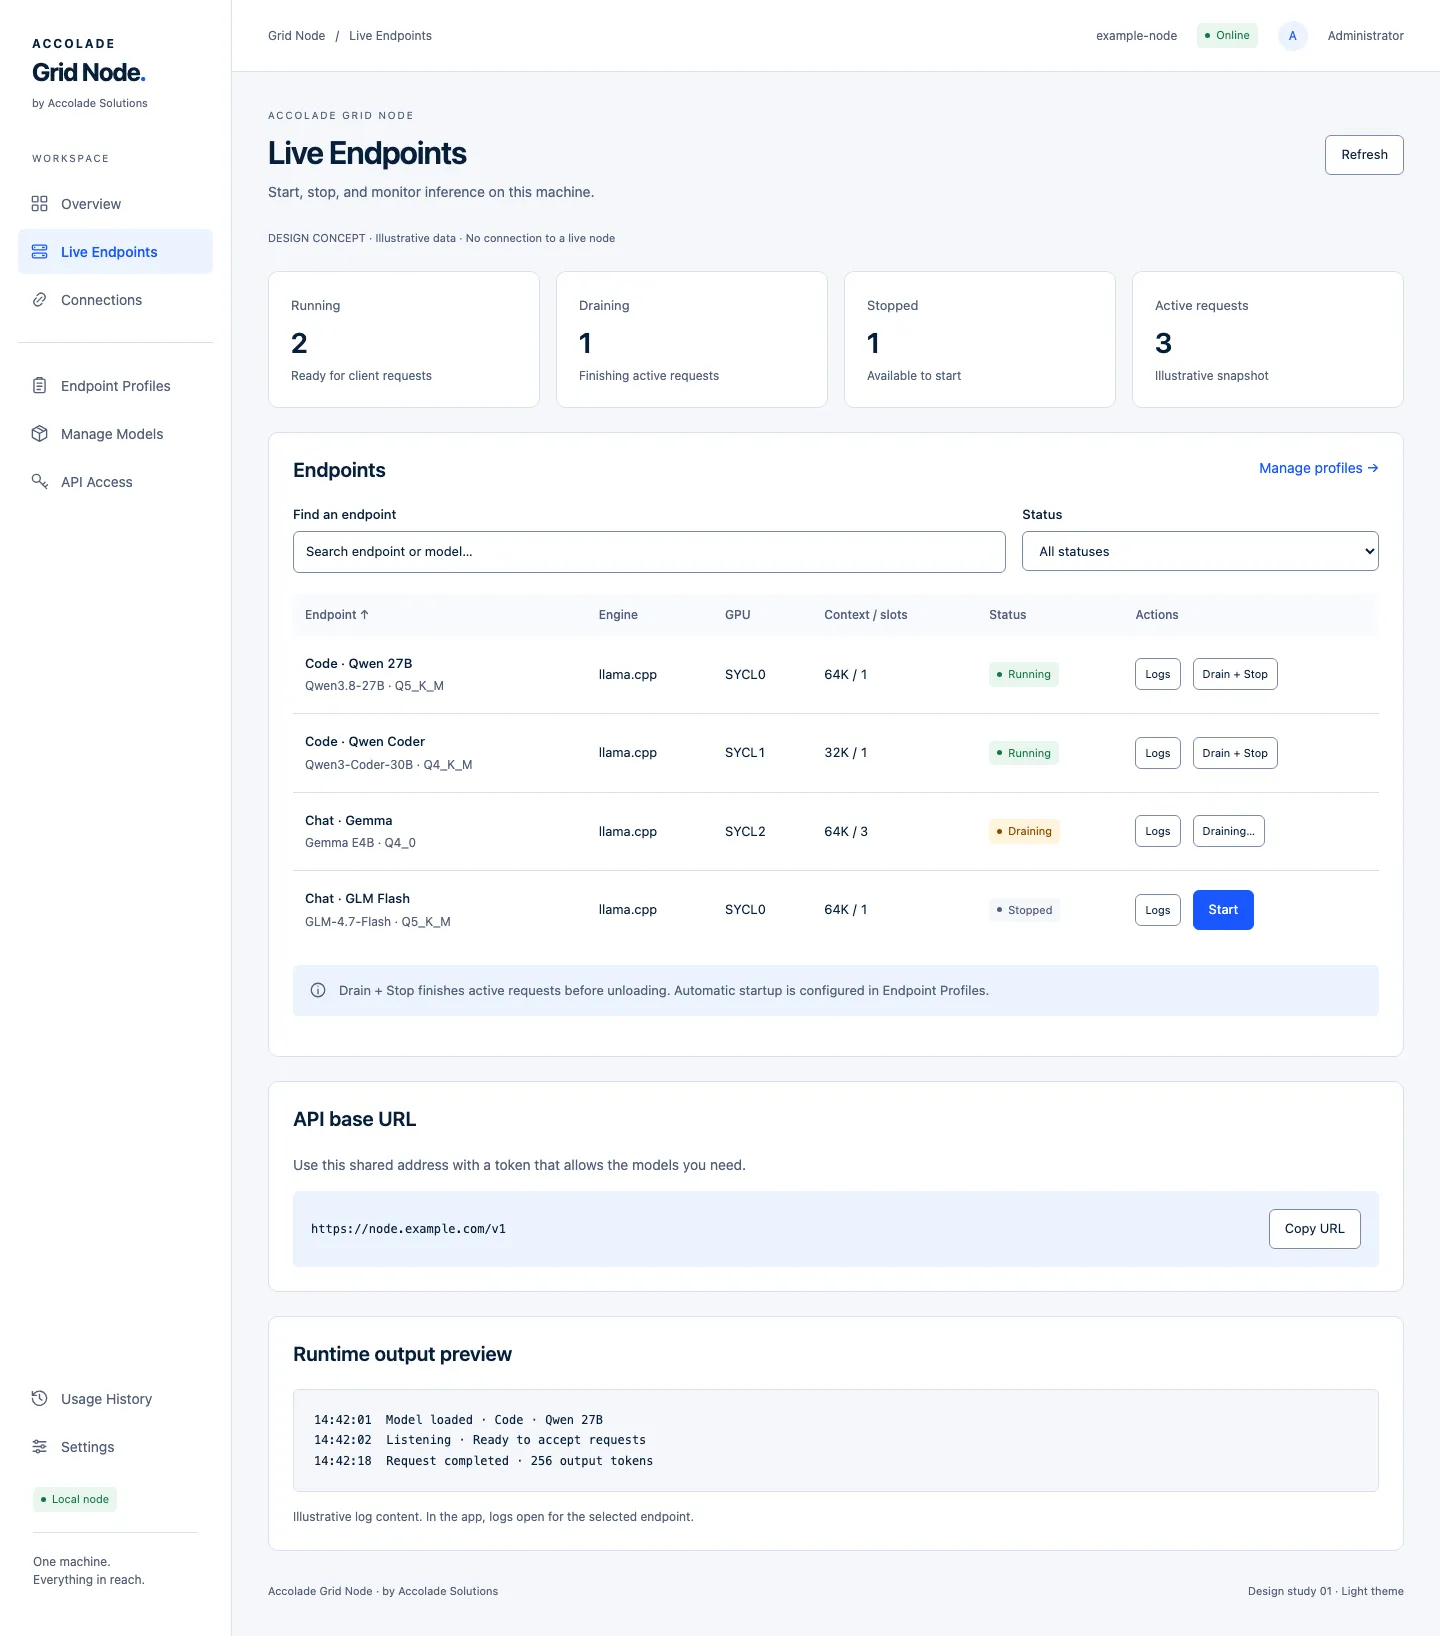
Task: Click the Endpoint Profiles clipboard icon
Action: (x=40, y=386)
